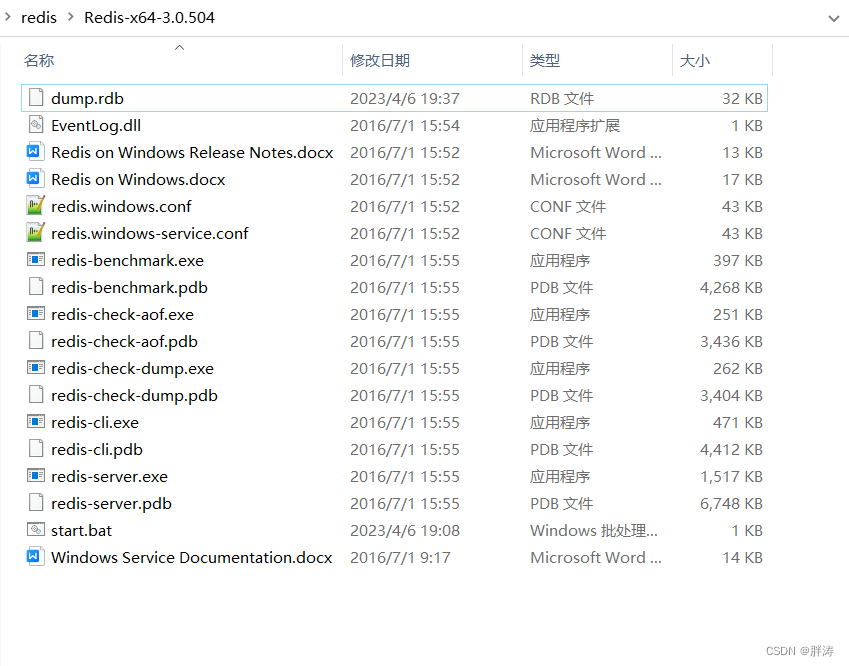Select the file name redis.windows.conf
The width and height of the screenshot is (849, 666).
click(121, 206)
